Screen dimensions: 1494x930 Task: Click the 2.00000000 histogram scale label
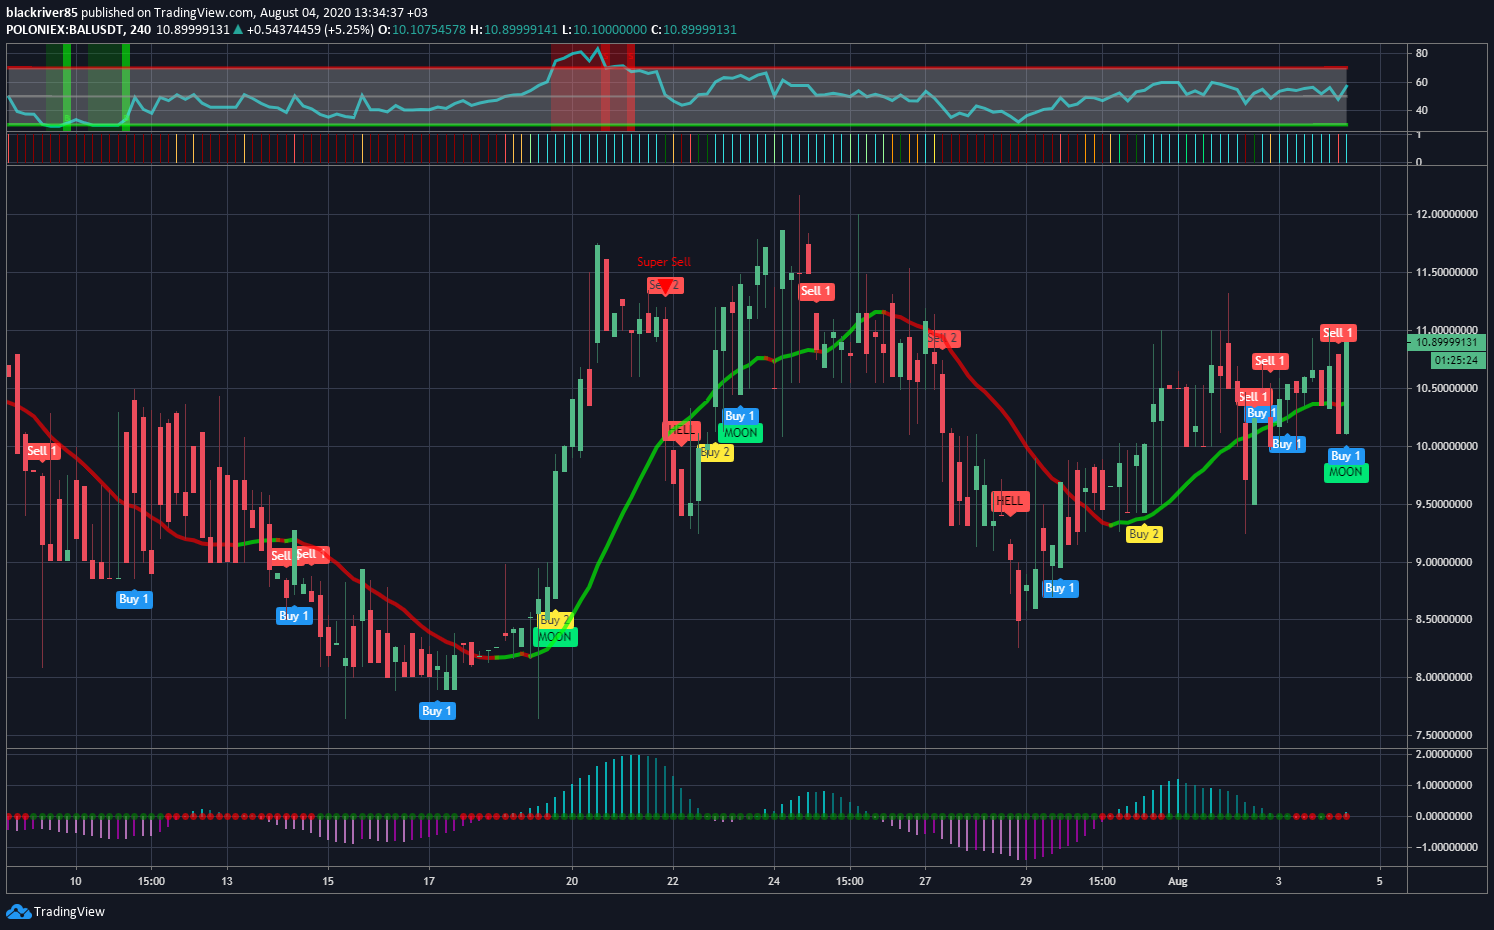[x=1444, y=754]
